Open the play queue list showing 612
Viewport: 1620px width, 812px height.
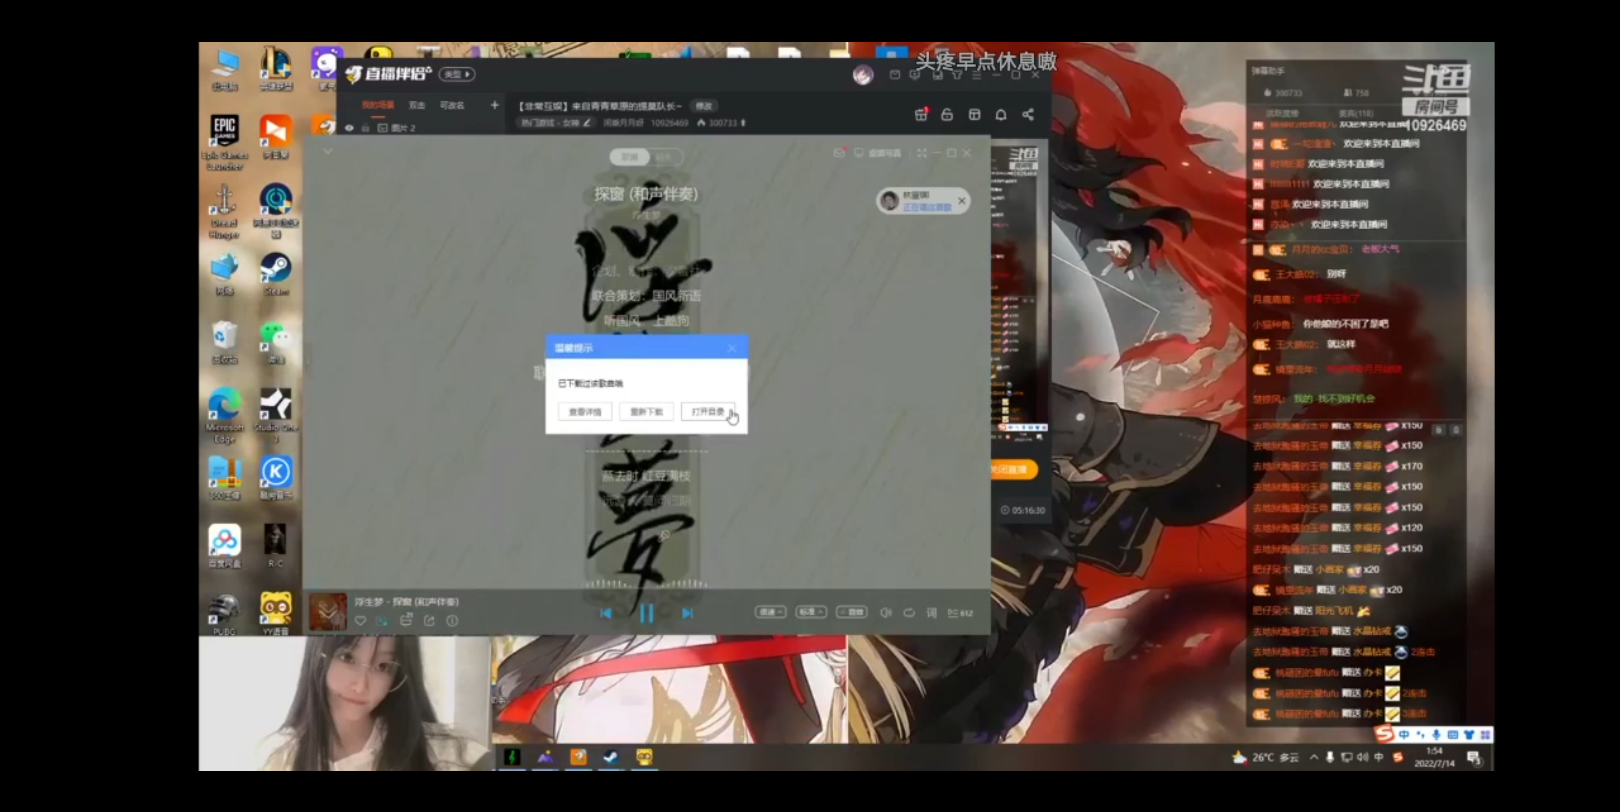(x=960, y=612)
